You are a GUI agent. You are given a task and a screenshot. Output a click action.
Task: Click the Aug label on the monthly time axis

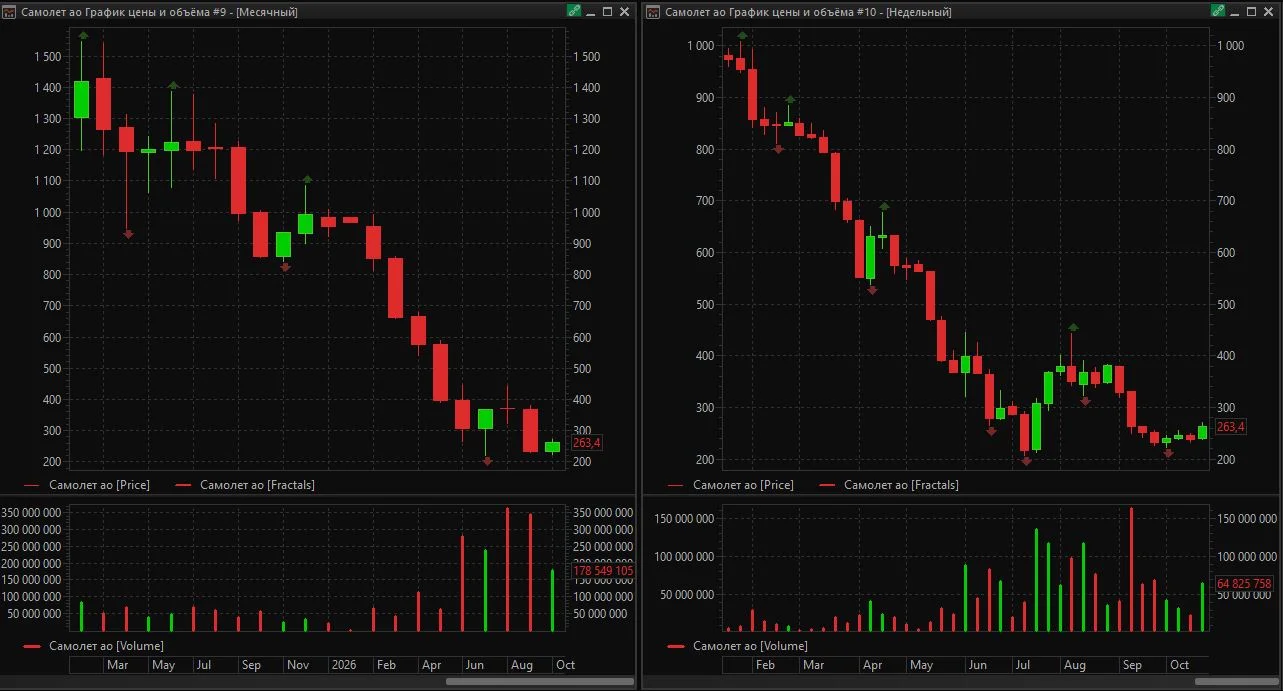pos(522,665)
